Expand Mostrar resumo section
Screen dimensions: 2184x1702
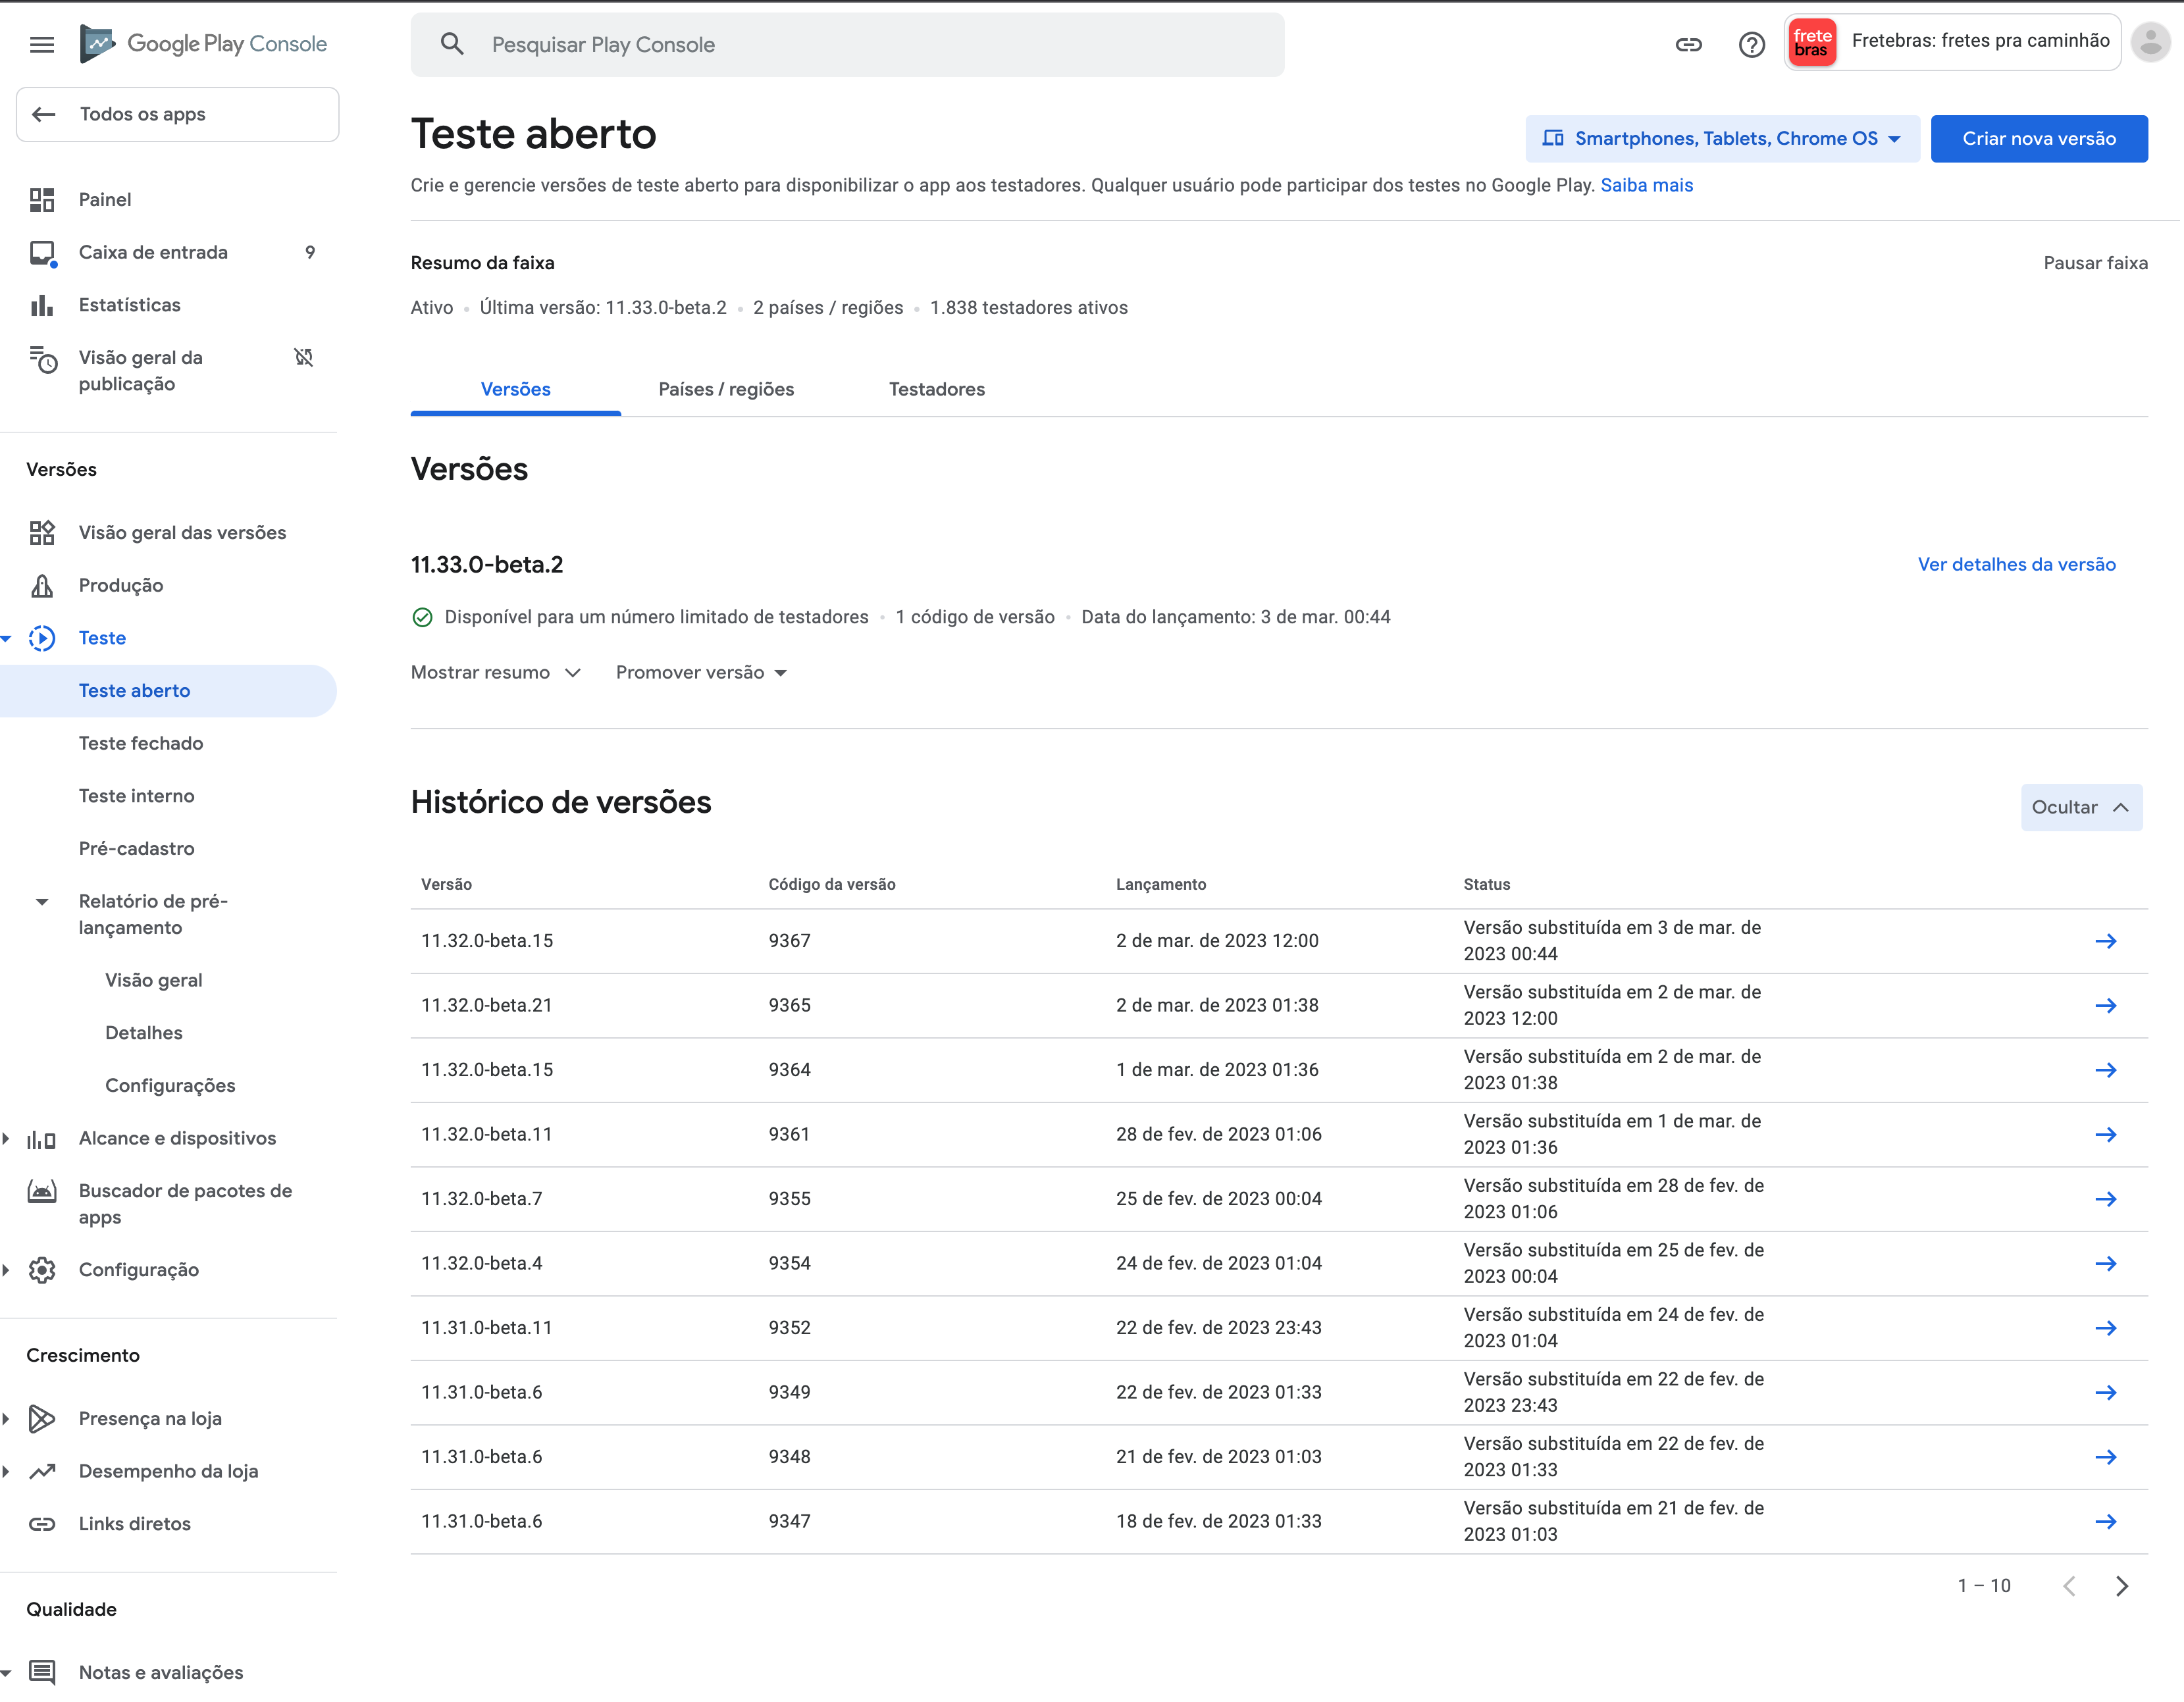[496, 673]
